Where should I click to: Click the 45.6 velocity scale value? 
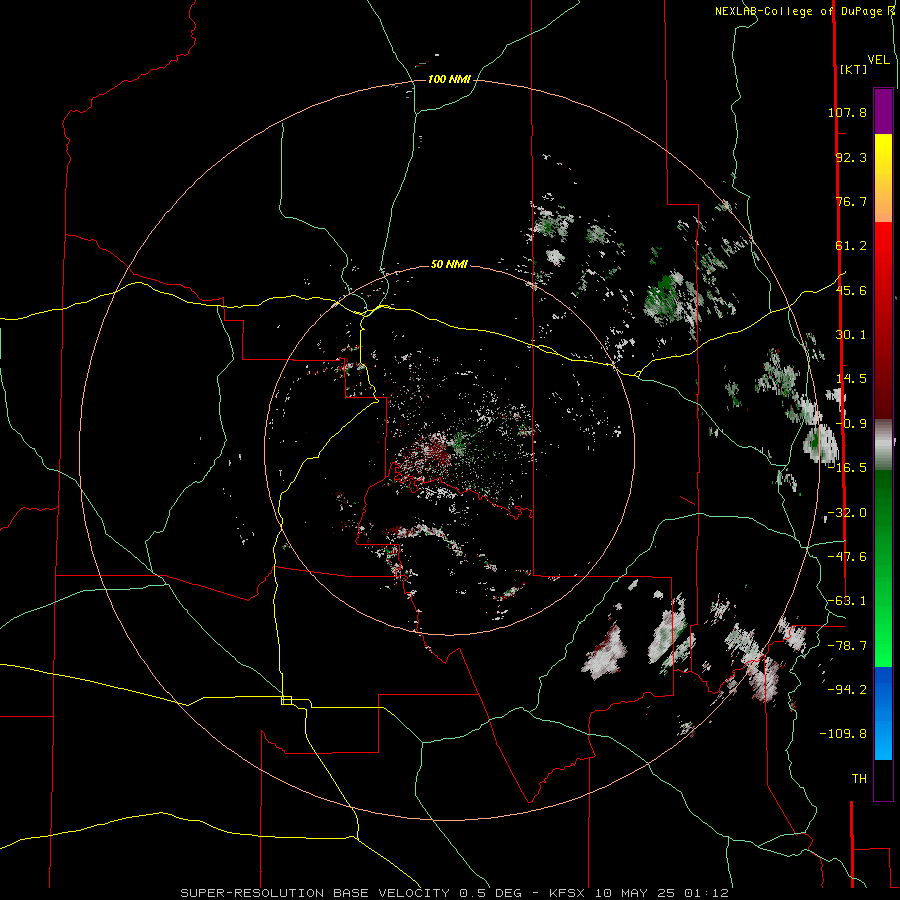(851, 290)
